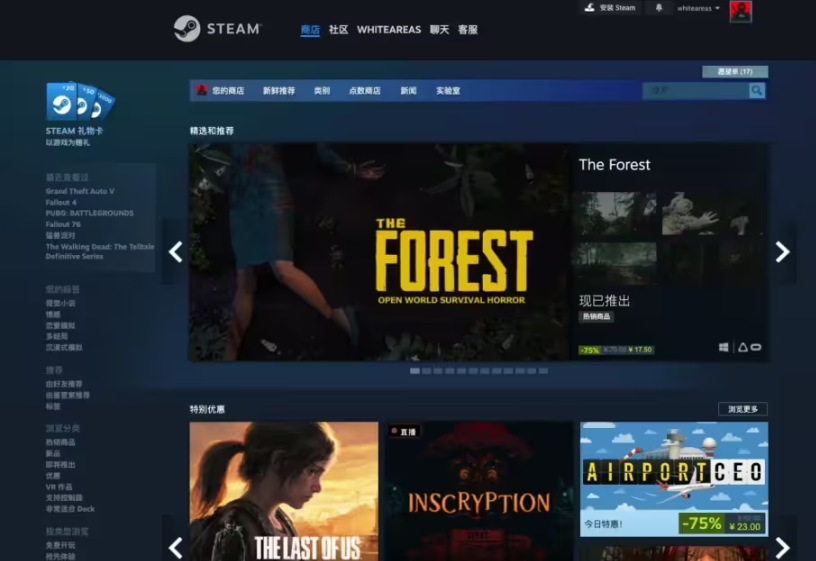816x561 pixels.
Task: Click the red live 直播 badge on Inscryption
Action: click(404, 431)
